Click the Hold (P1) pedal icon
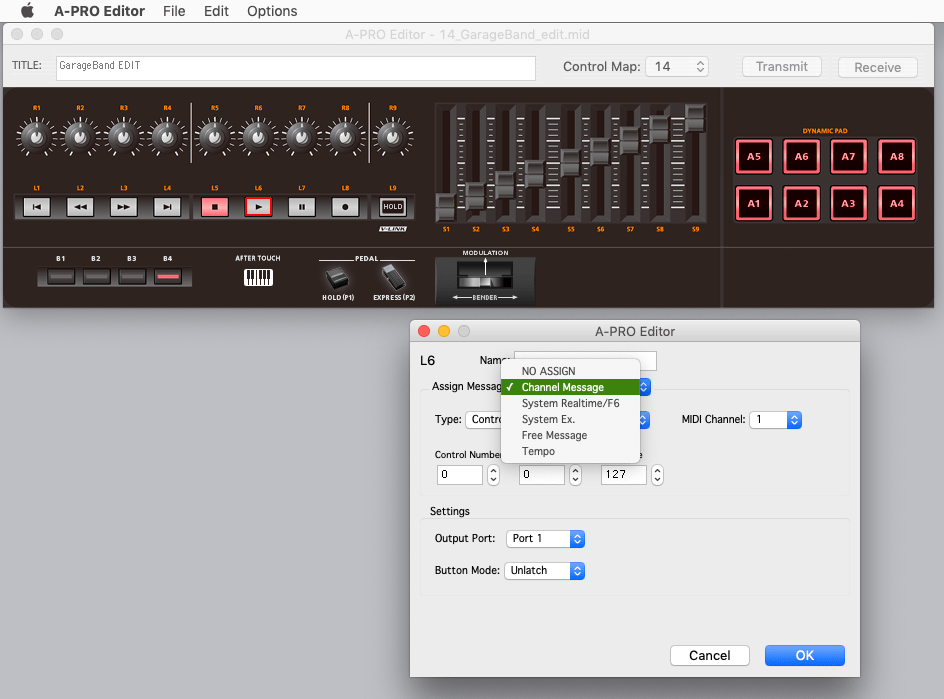This screenshot has height=699, width=944. pyautogui.click(x=337, y=277)
